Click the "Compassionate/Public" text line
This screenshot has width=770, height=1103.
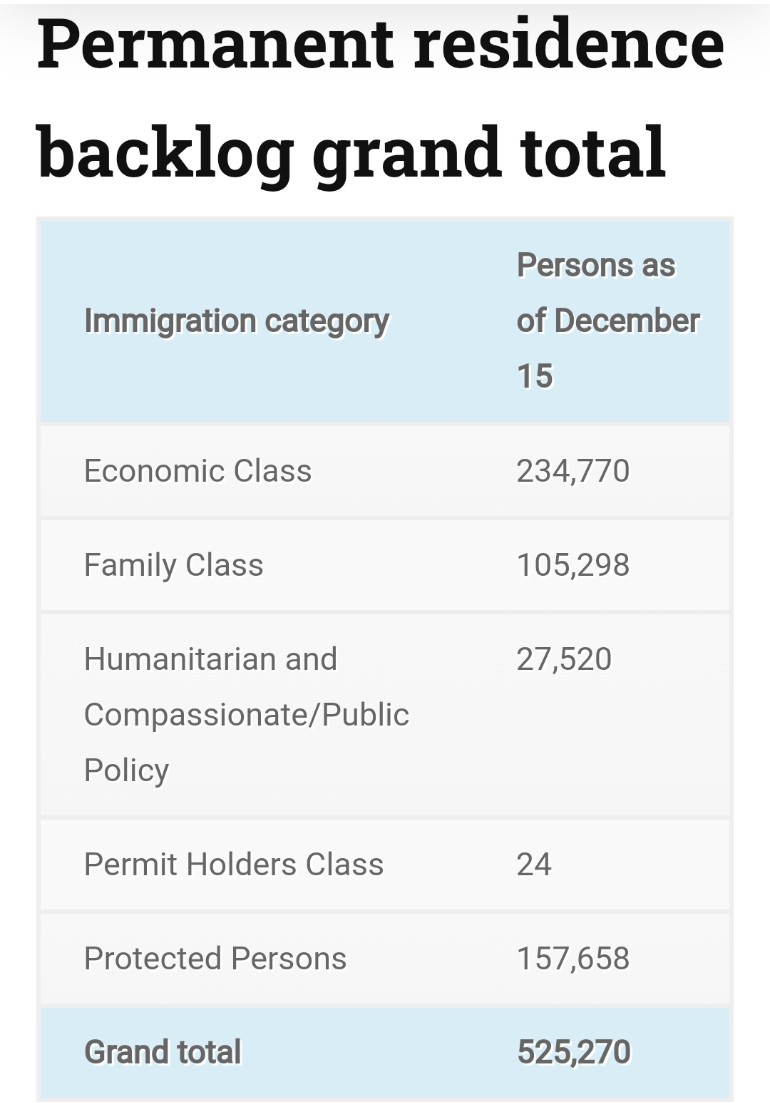247,715
